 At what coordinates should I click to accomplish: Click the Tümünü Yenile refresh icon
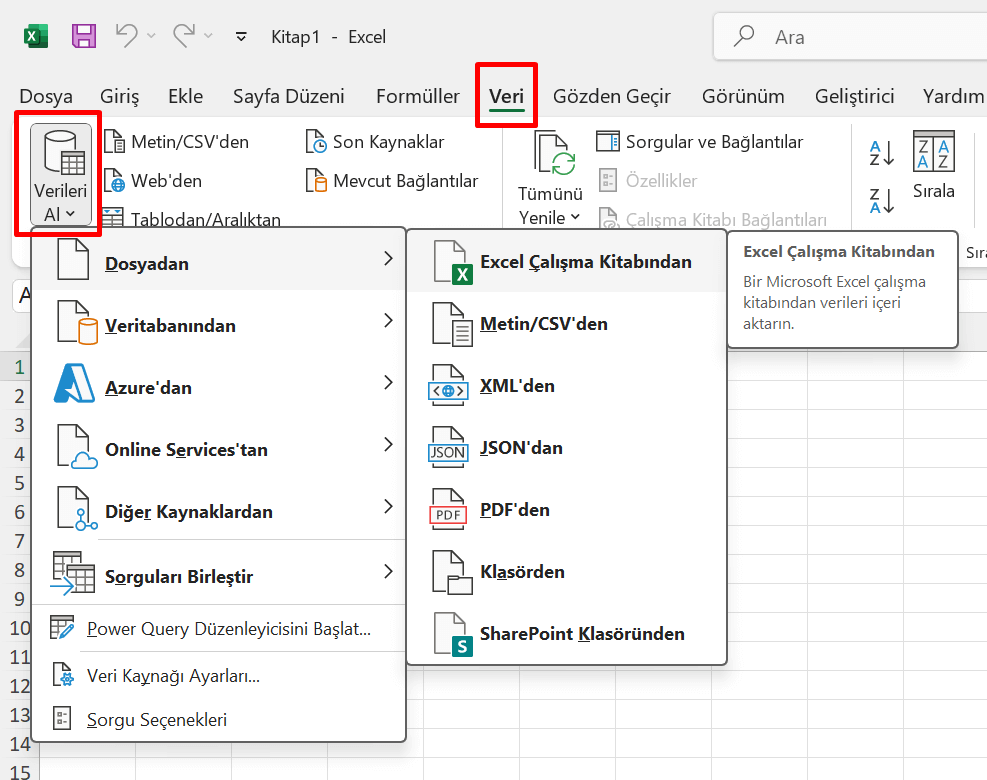click(555, 153)
